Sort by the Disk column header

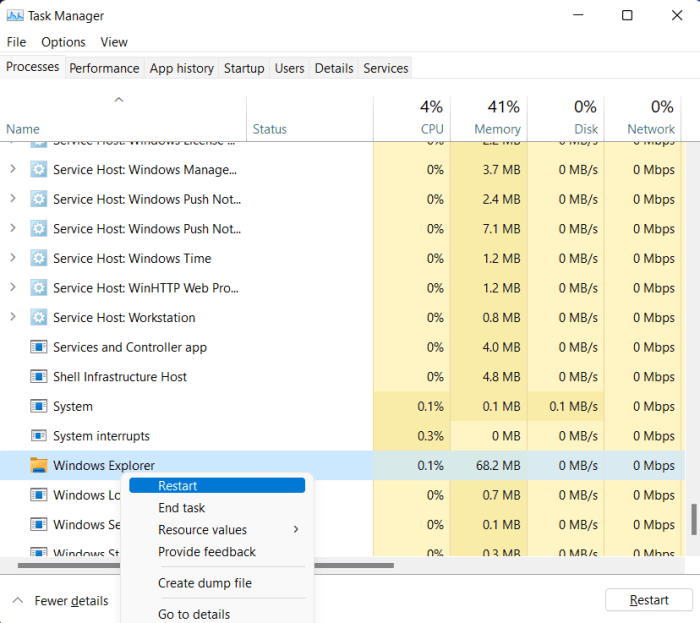pos(566,118)
